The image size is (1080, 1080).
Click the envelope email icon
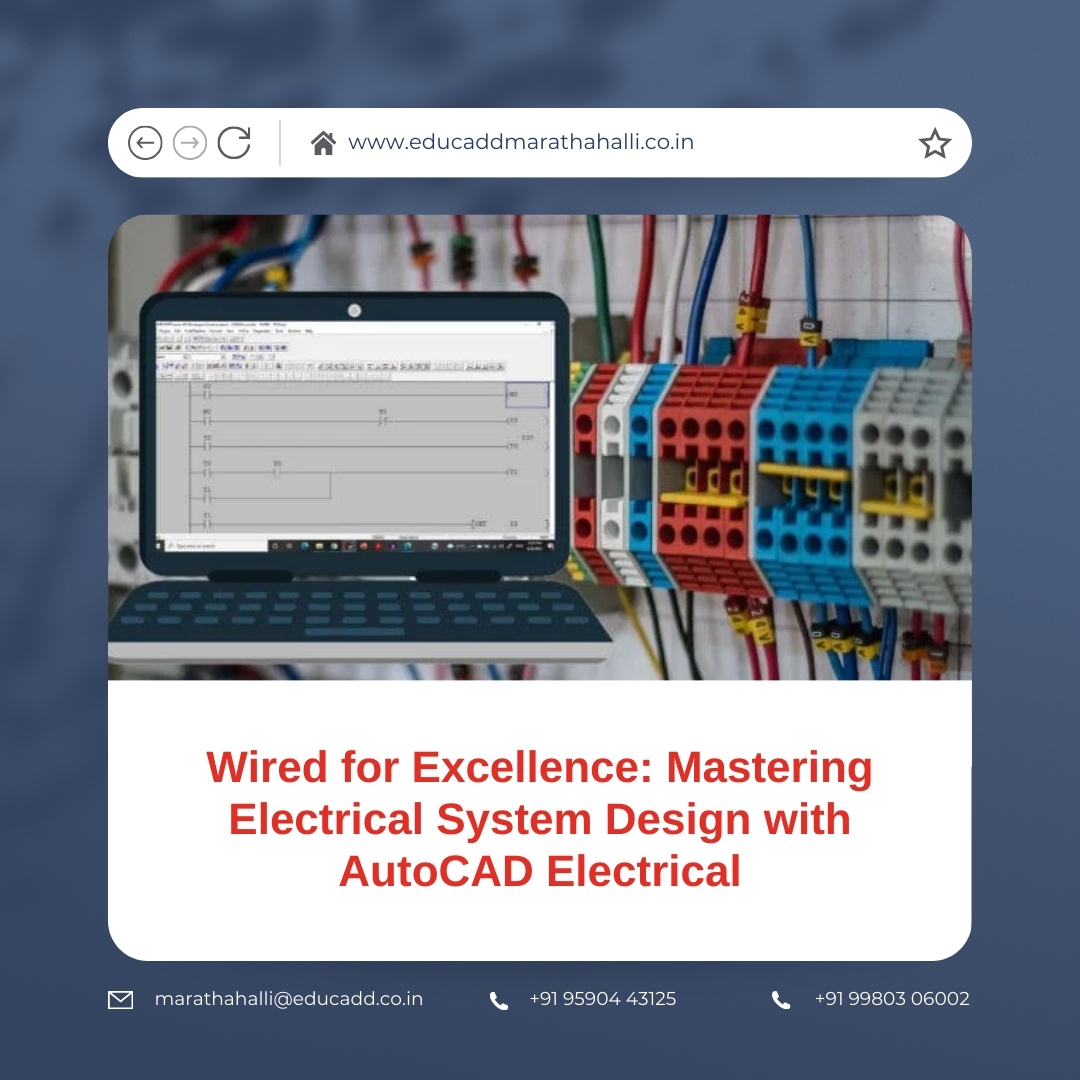tap(120, 1000)
